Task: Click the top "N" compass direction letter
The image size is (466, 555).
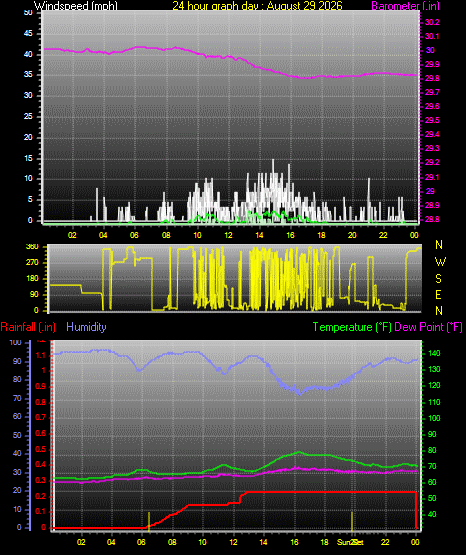Action: click(x=439, y=245)
